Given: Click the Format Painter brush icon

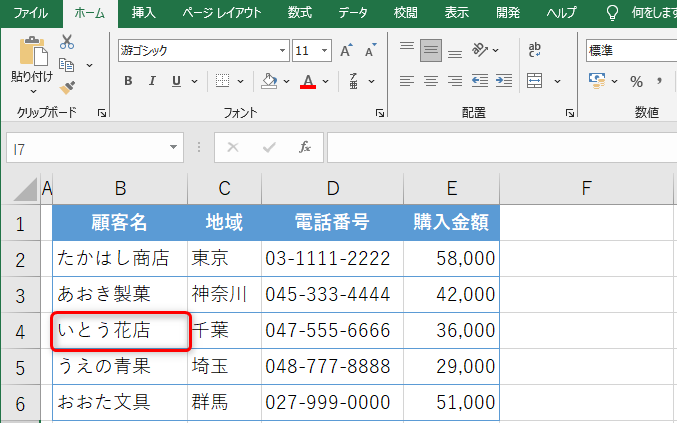Looking at the screenshot, I should click(67, 87).
